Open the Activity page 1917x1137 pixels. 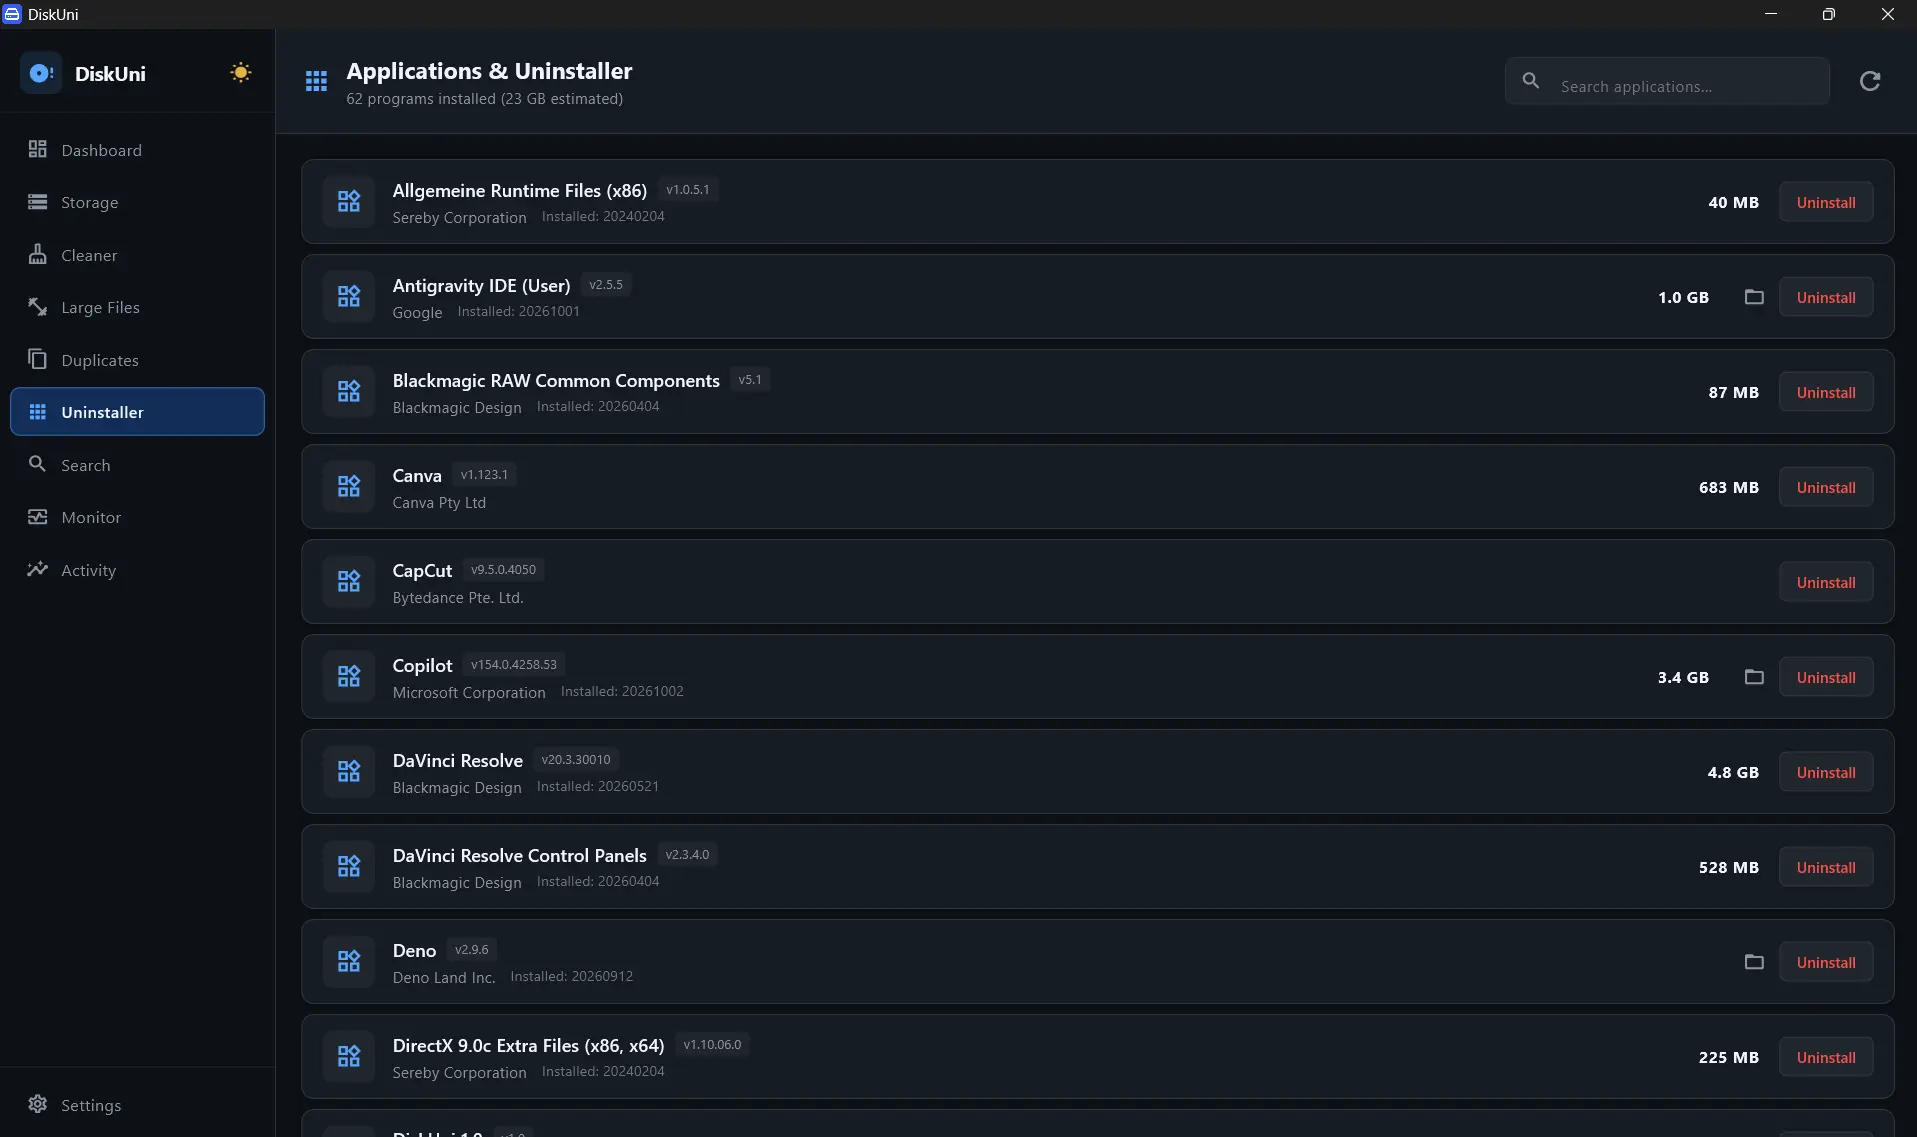tap(137, 570)
